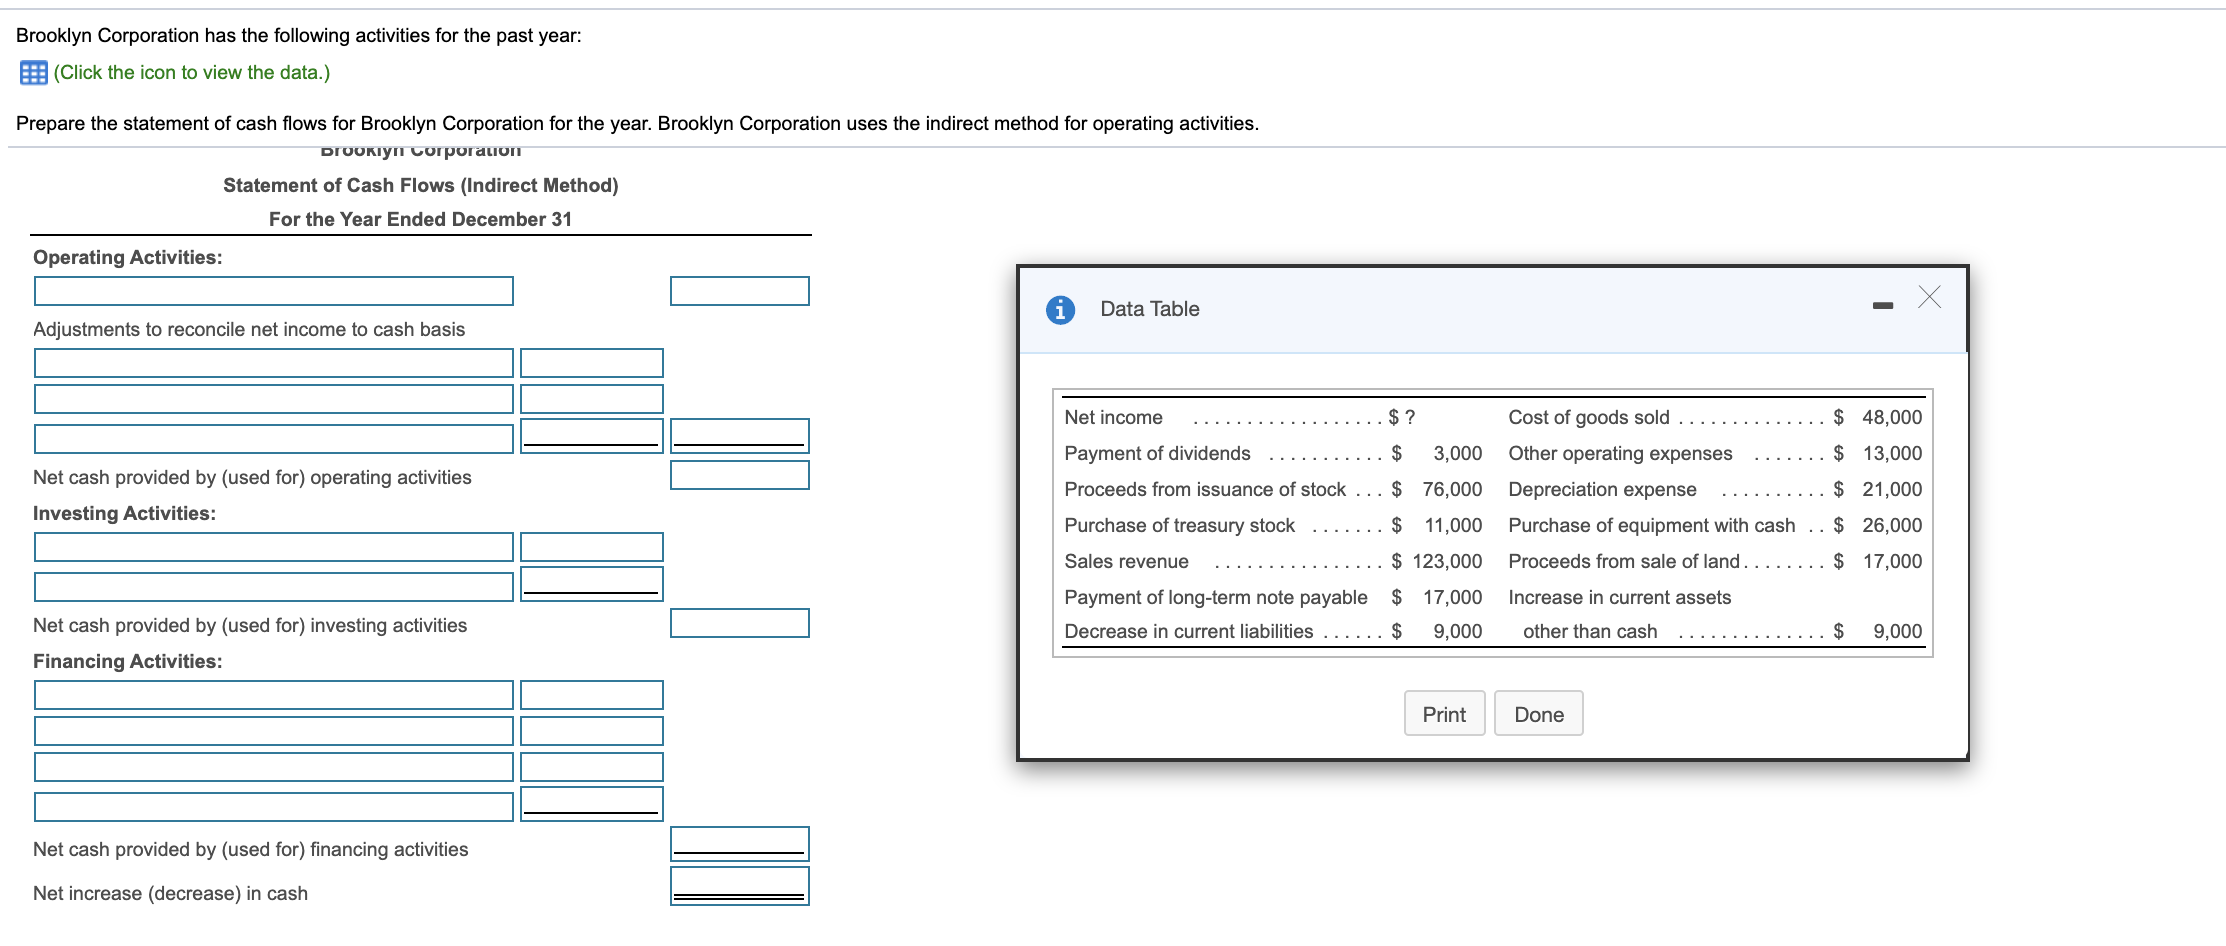Select the second Financing Activities amount field
2226x946 pixels.
pyautogui.click(x=592, y=731)
